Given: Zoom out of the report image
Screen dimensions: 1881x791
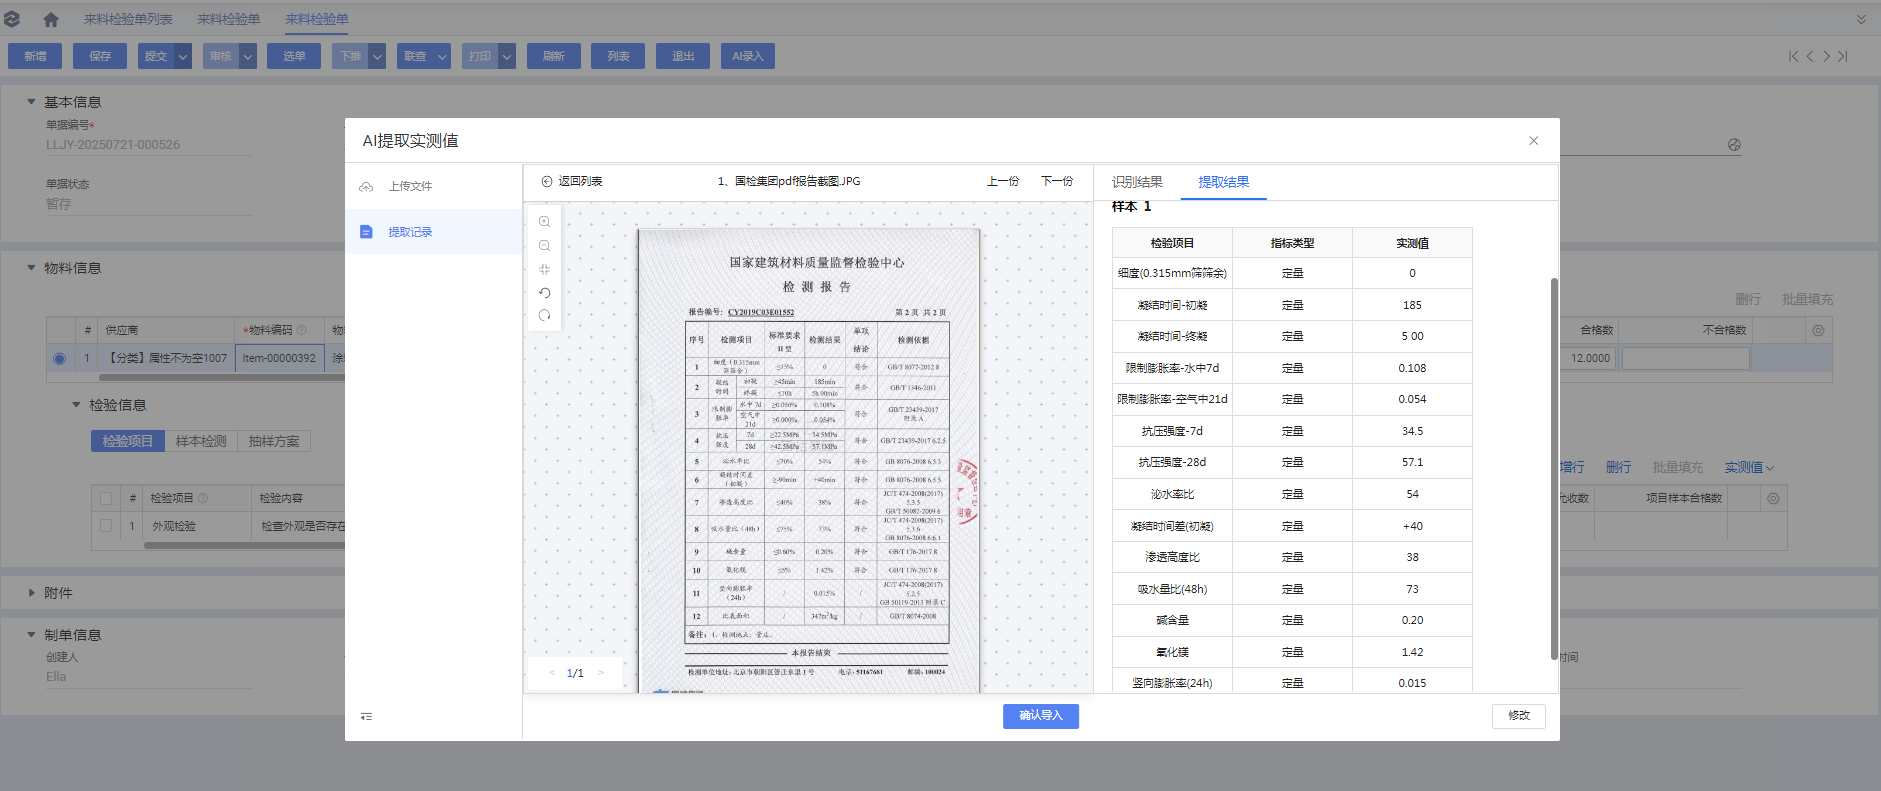Looking at the screenshot, I should click(544, 246).
